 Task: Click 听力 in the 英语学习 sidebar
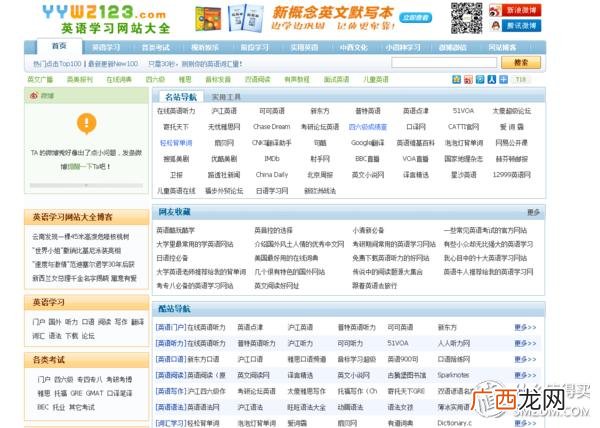pyautogui.click(x=71, y=322)
